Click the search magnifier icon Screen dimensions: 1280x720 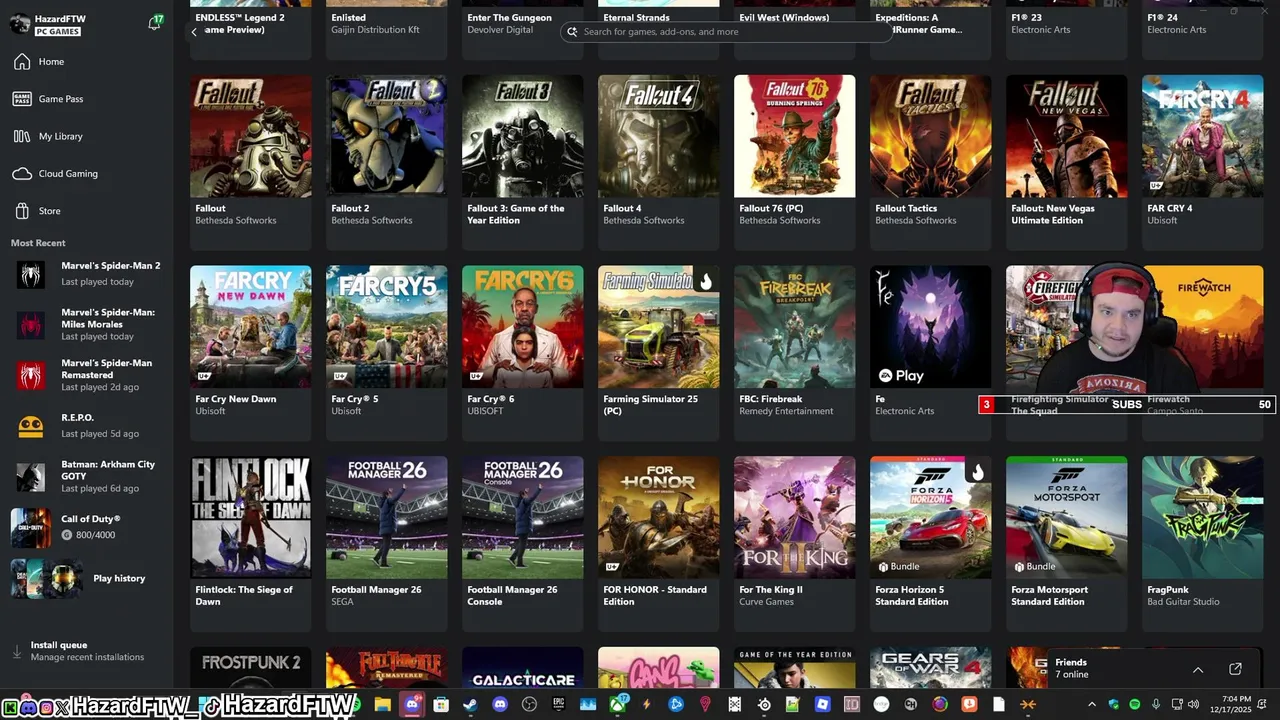pos(573,32)
